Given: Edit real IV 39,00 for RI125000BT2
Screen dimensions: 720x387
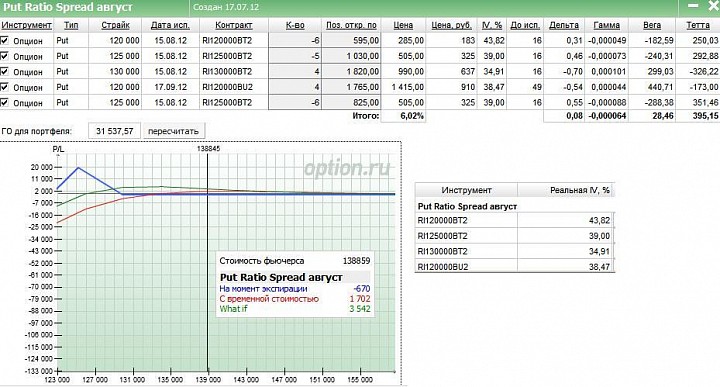Looking at the screenshot, I should coord(566,236).
